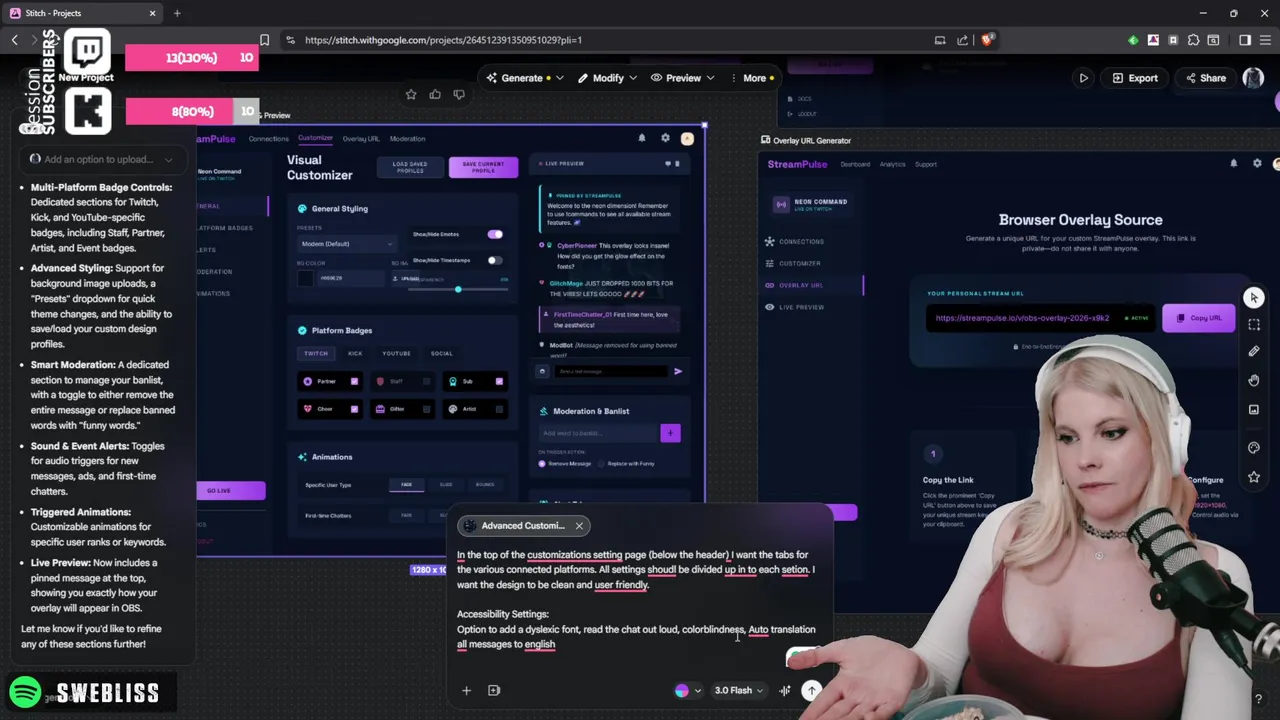
Task: Click Load Saved Profiles button
Action: (x=410, y=167)
